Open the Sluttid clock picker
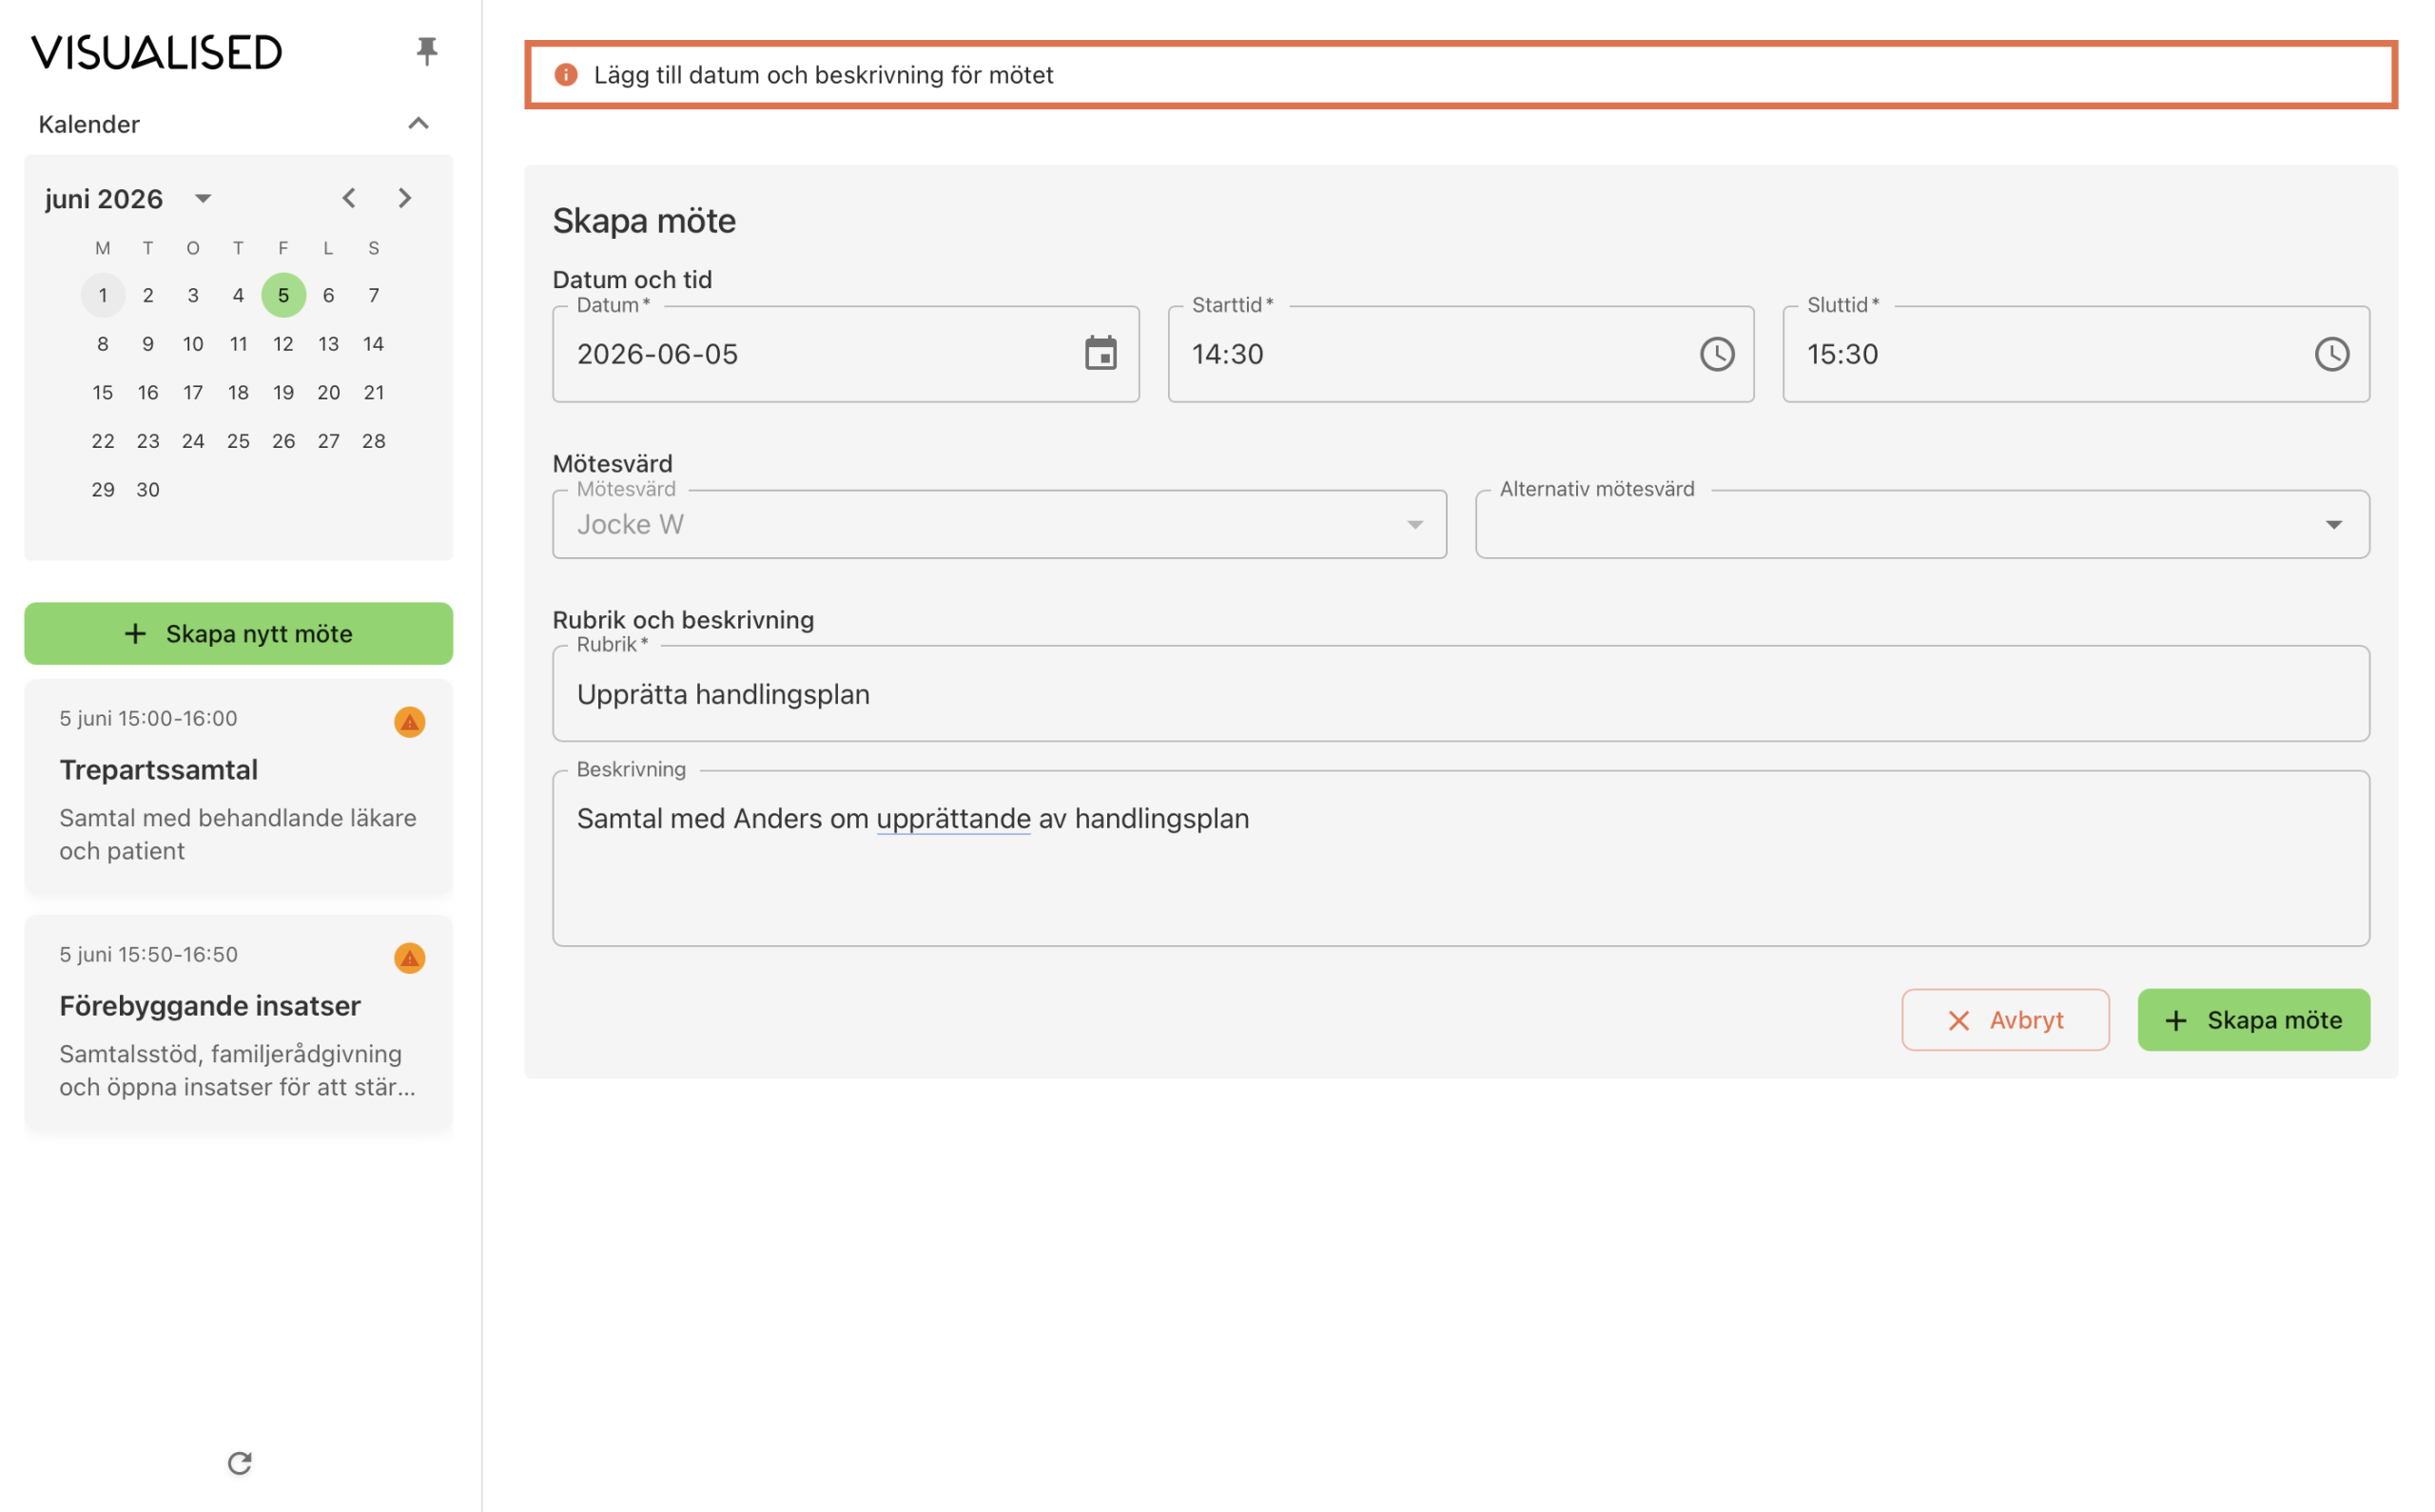This screenshot has height=1512, width=2435. point(2332,354)
